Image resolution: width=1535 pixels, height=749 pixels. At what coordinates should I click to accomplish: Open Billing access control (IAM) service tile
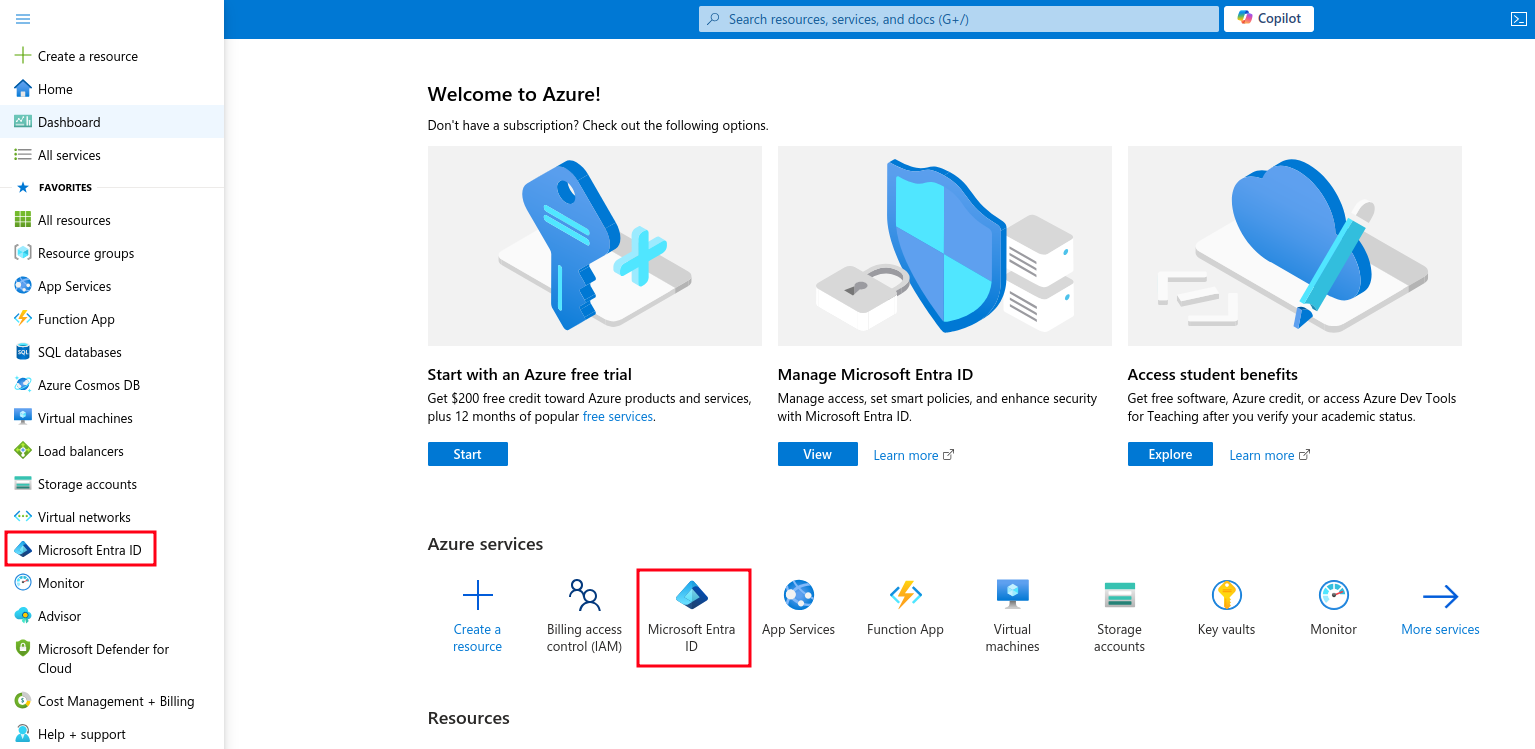[584, 616]
